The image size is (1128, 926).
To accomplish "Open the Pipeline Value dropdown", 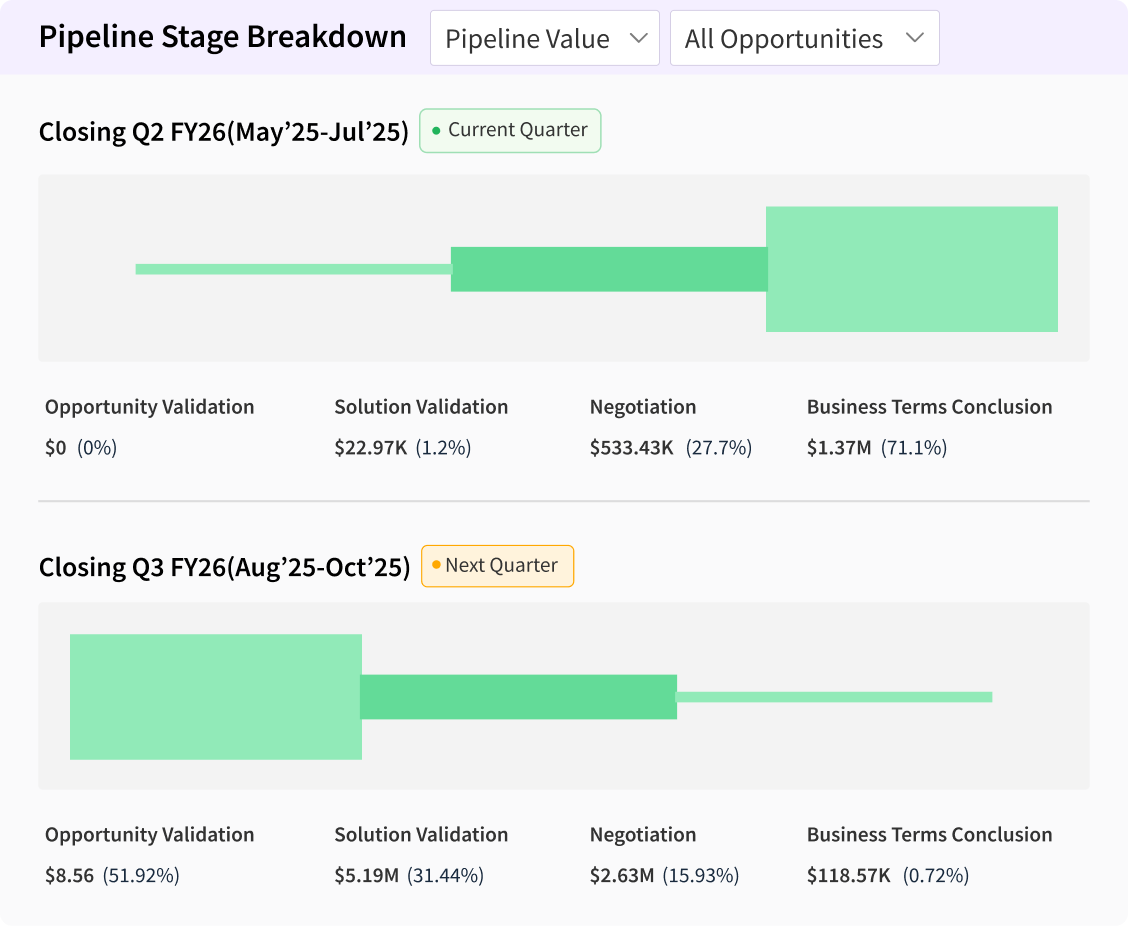I will tap(544, 39).
